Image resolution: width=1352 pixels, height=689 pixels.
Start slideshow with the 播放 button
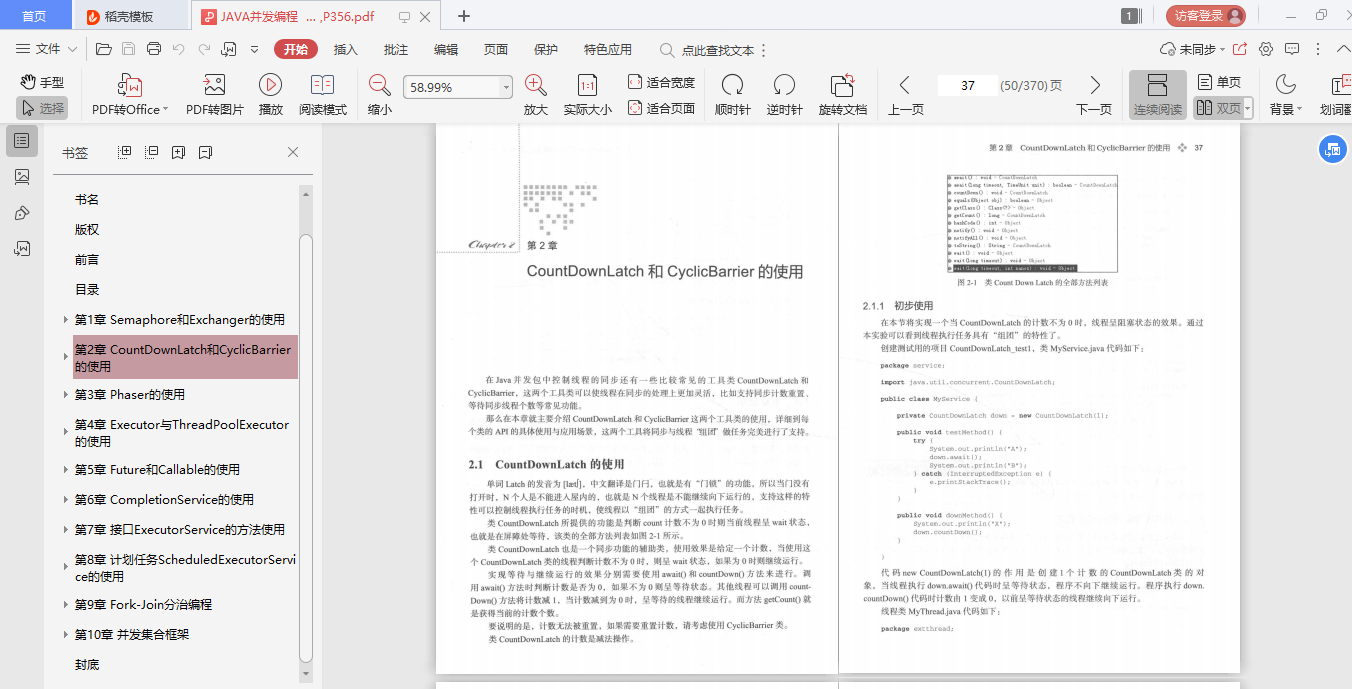[270, 96]
